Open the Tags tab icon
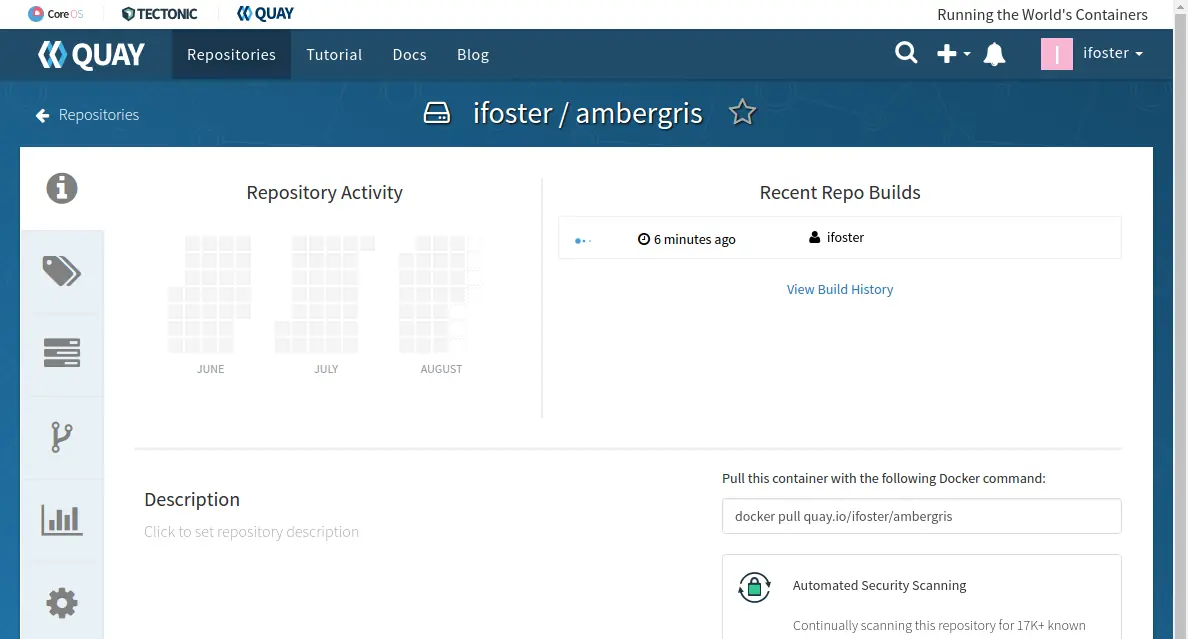Viewport: 1188px width, 639px height. click(62, 271)
